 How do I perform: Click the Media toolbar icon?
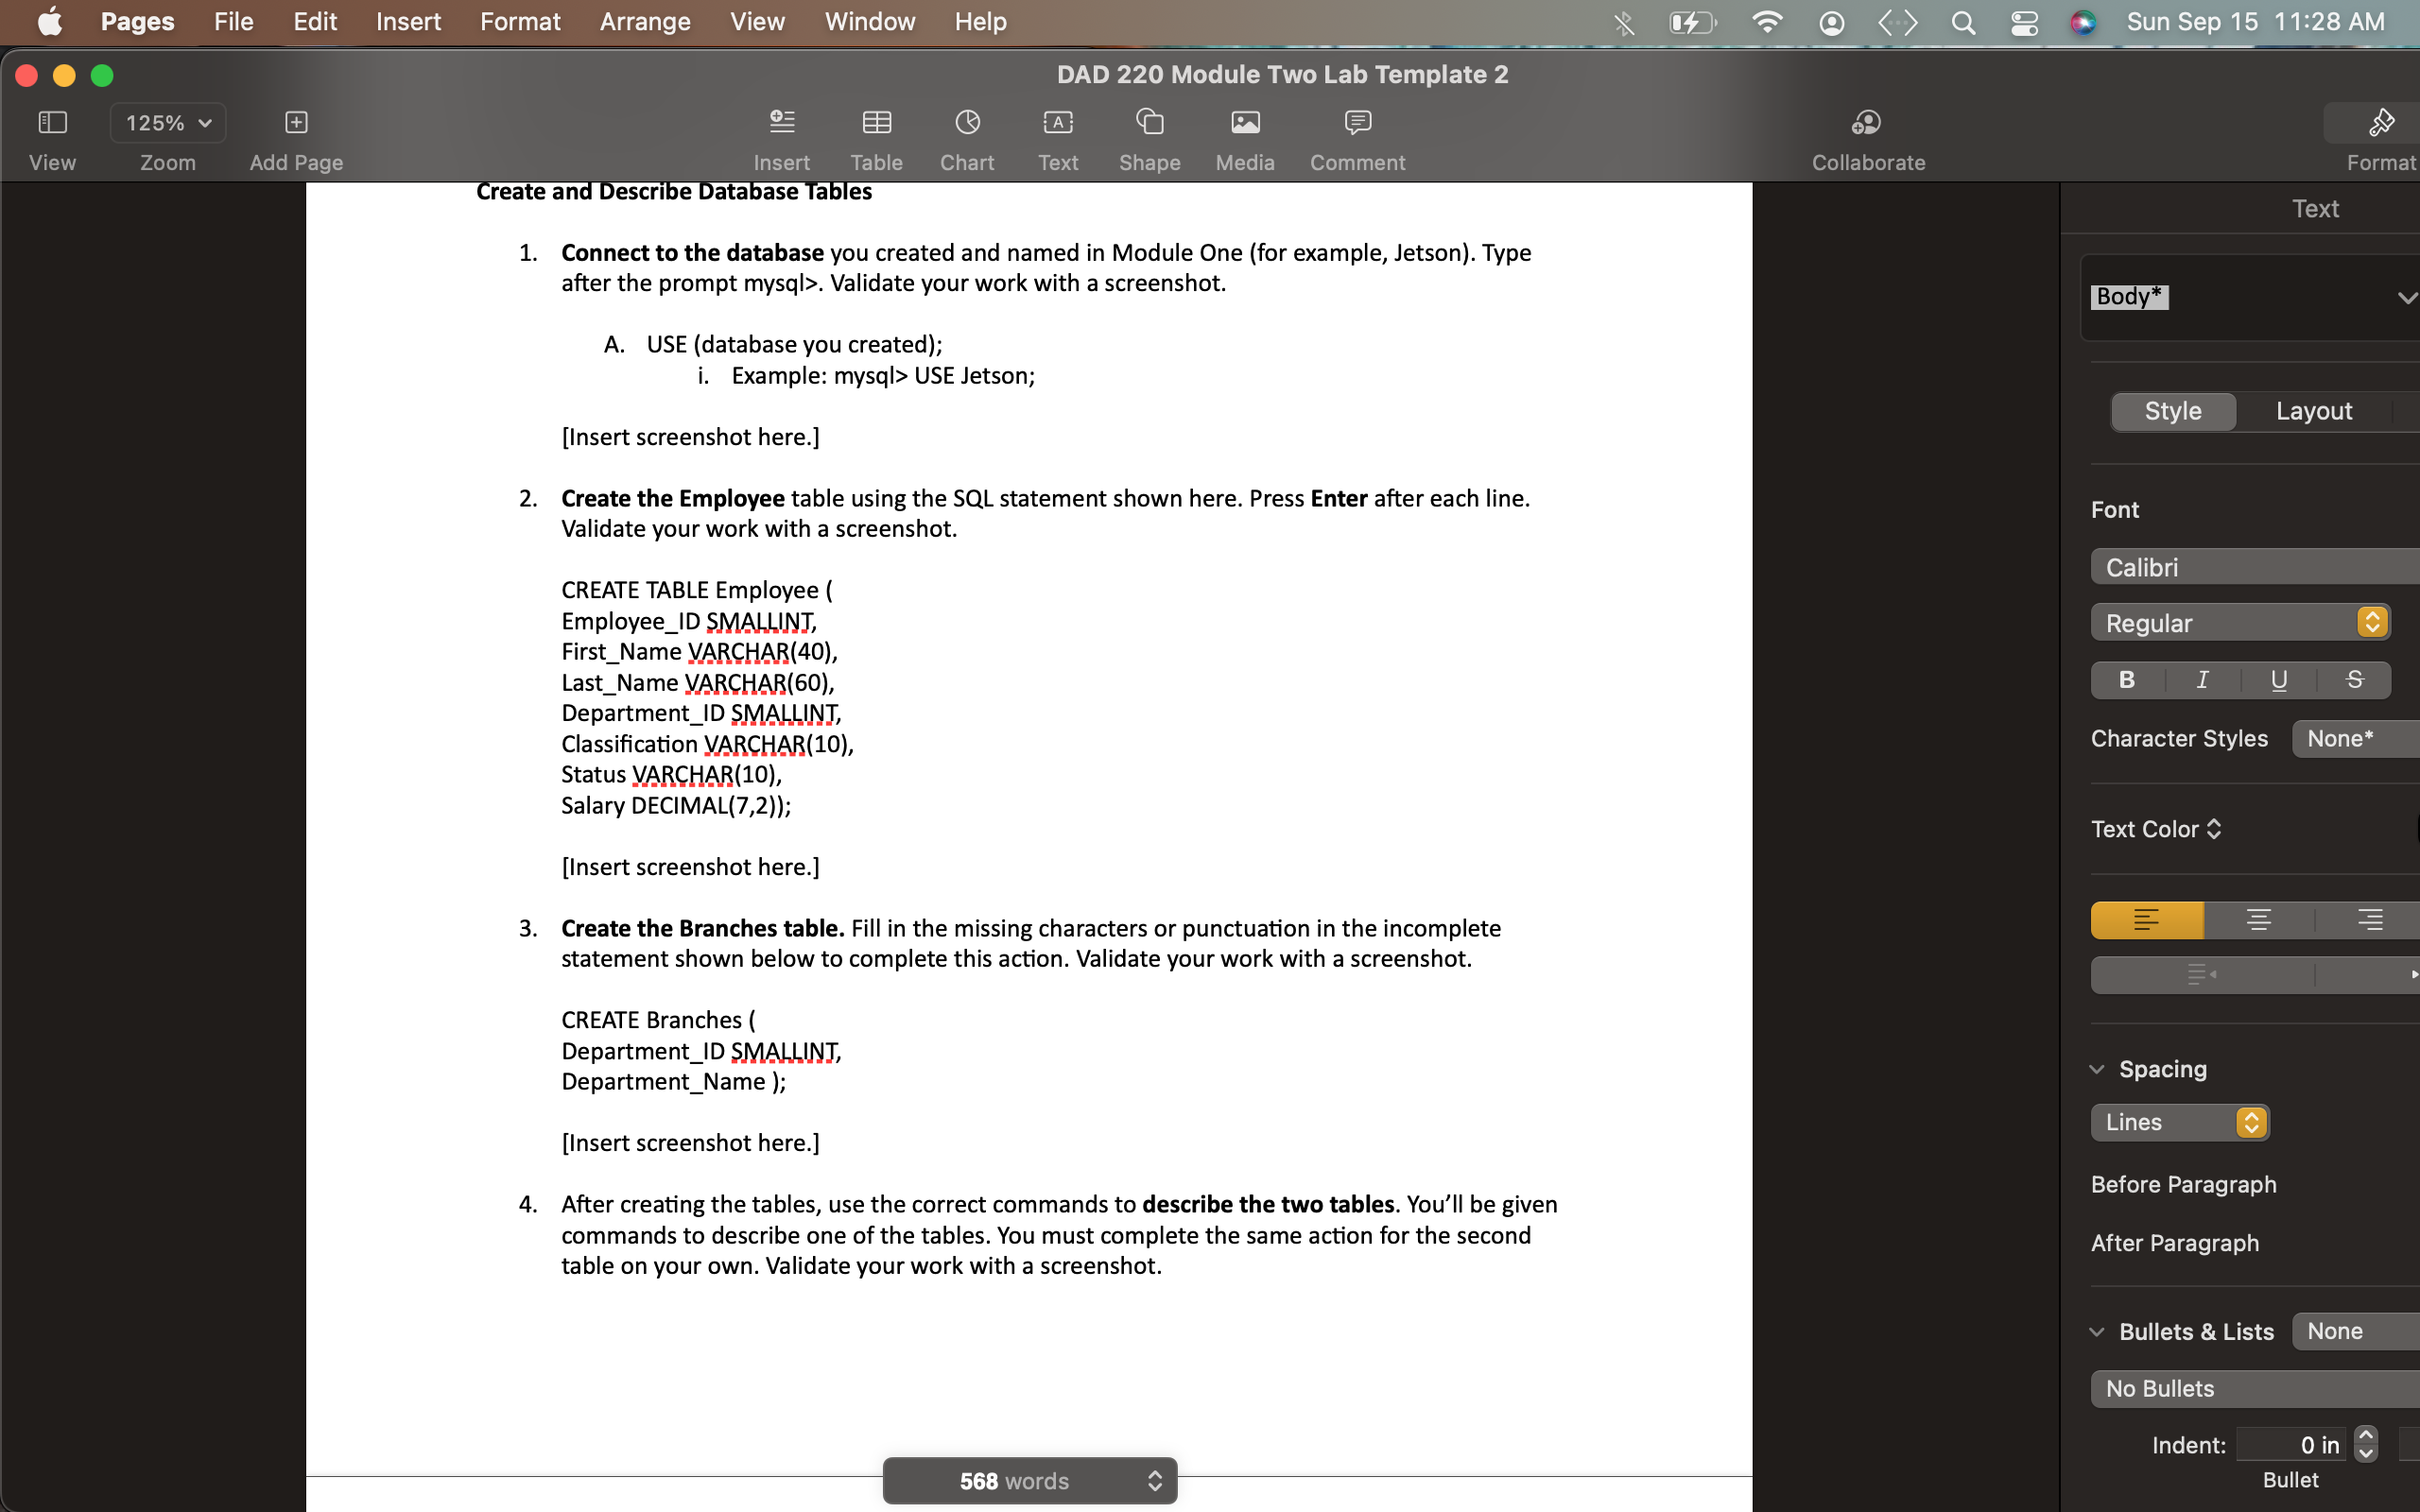click(x=1244, y=122)
